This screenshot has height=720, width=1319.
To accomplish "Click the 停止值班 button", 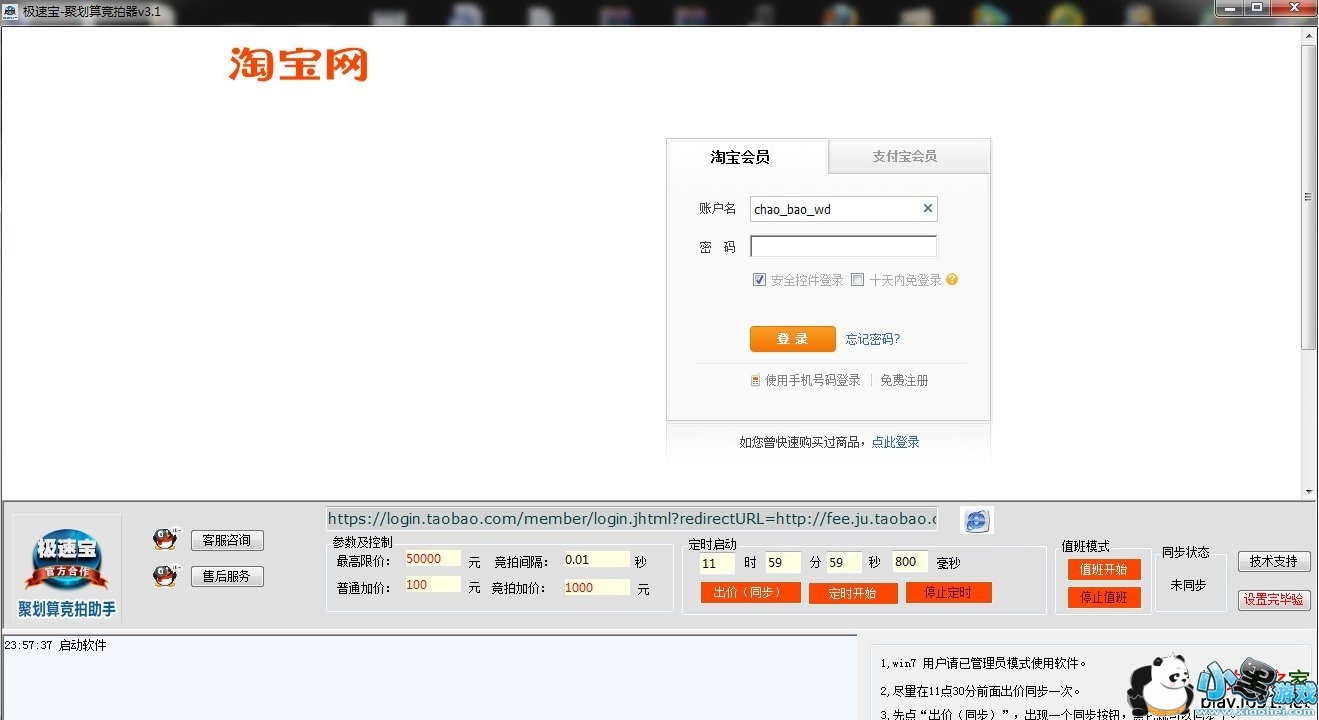I will (1104, 597).
